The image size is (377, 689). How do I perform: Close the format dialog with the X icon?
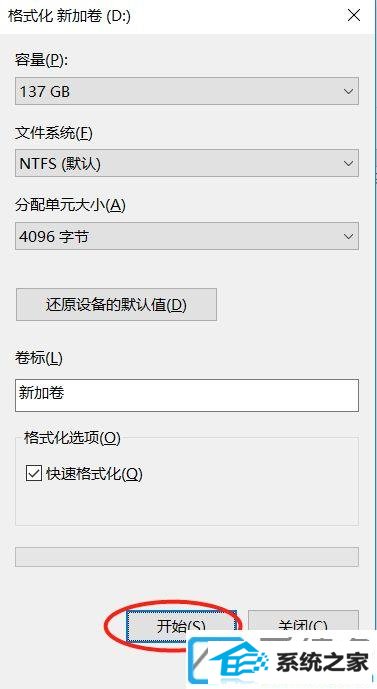click(x=354, y=16)
